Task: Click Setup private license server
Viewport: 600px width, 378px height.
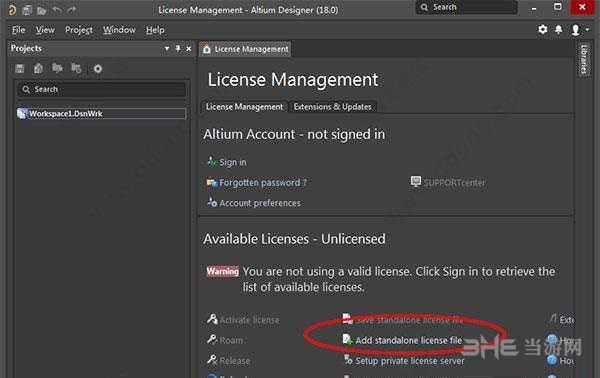Action: coord(410,360)
